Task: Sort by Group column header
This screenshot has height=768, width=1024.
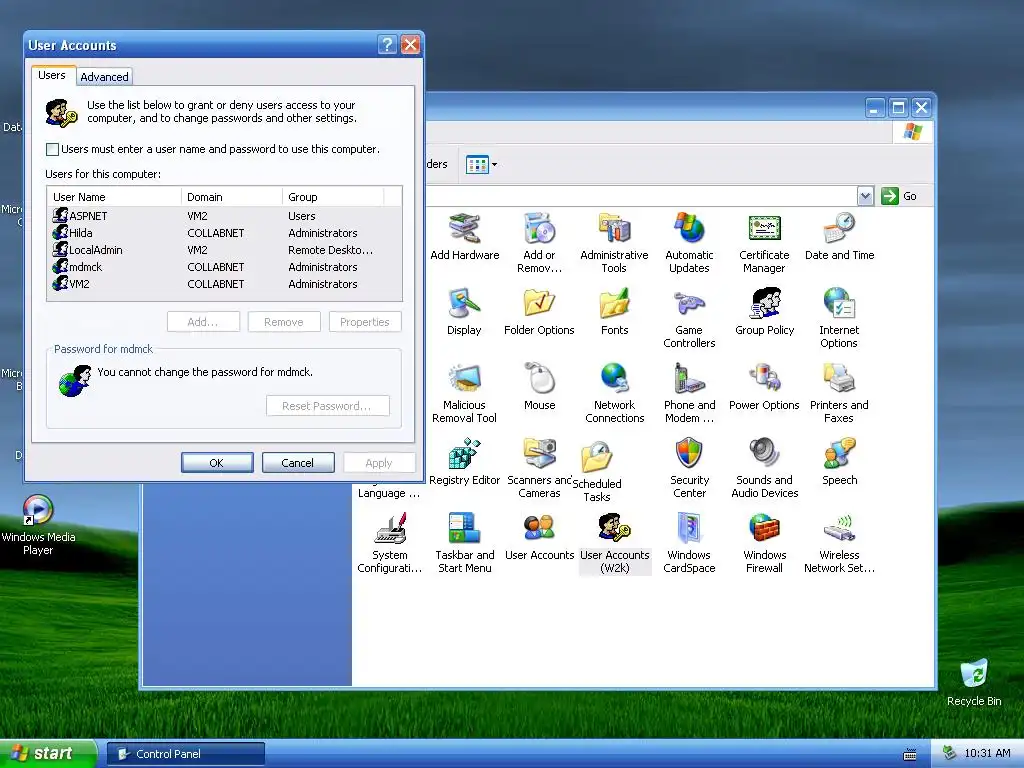Action: (333, 197)
